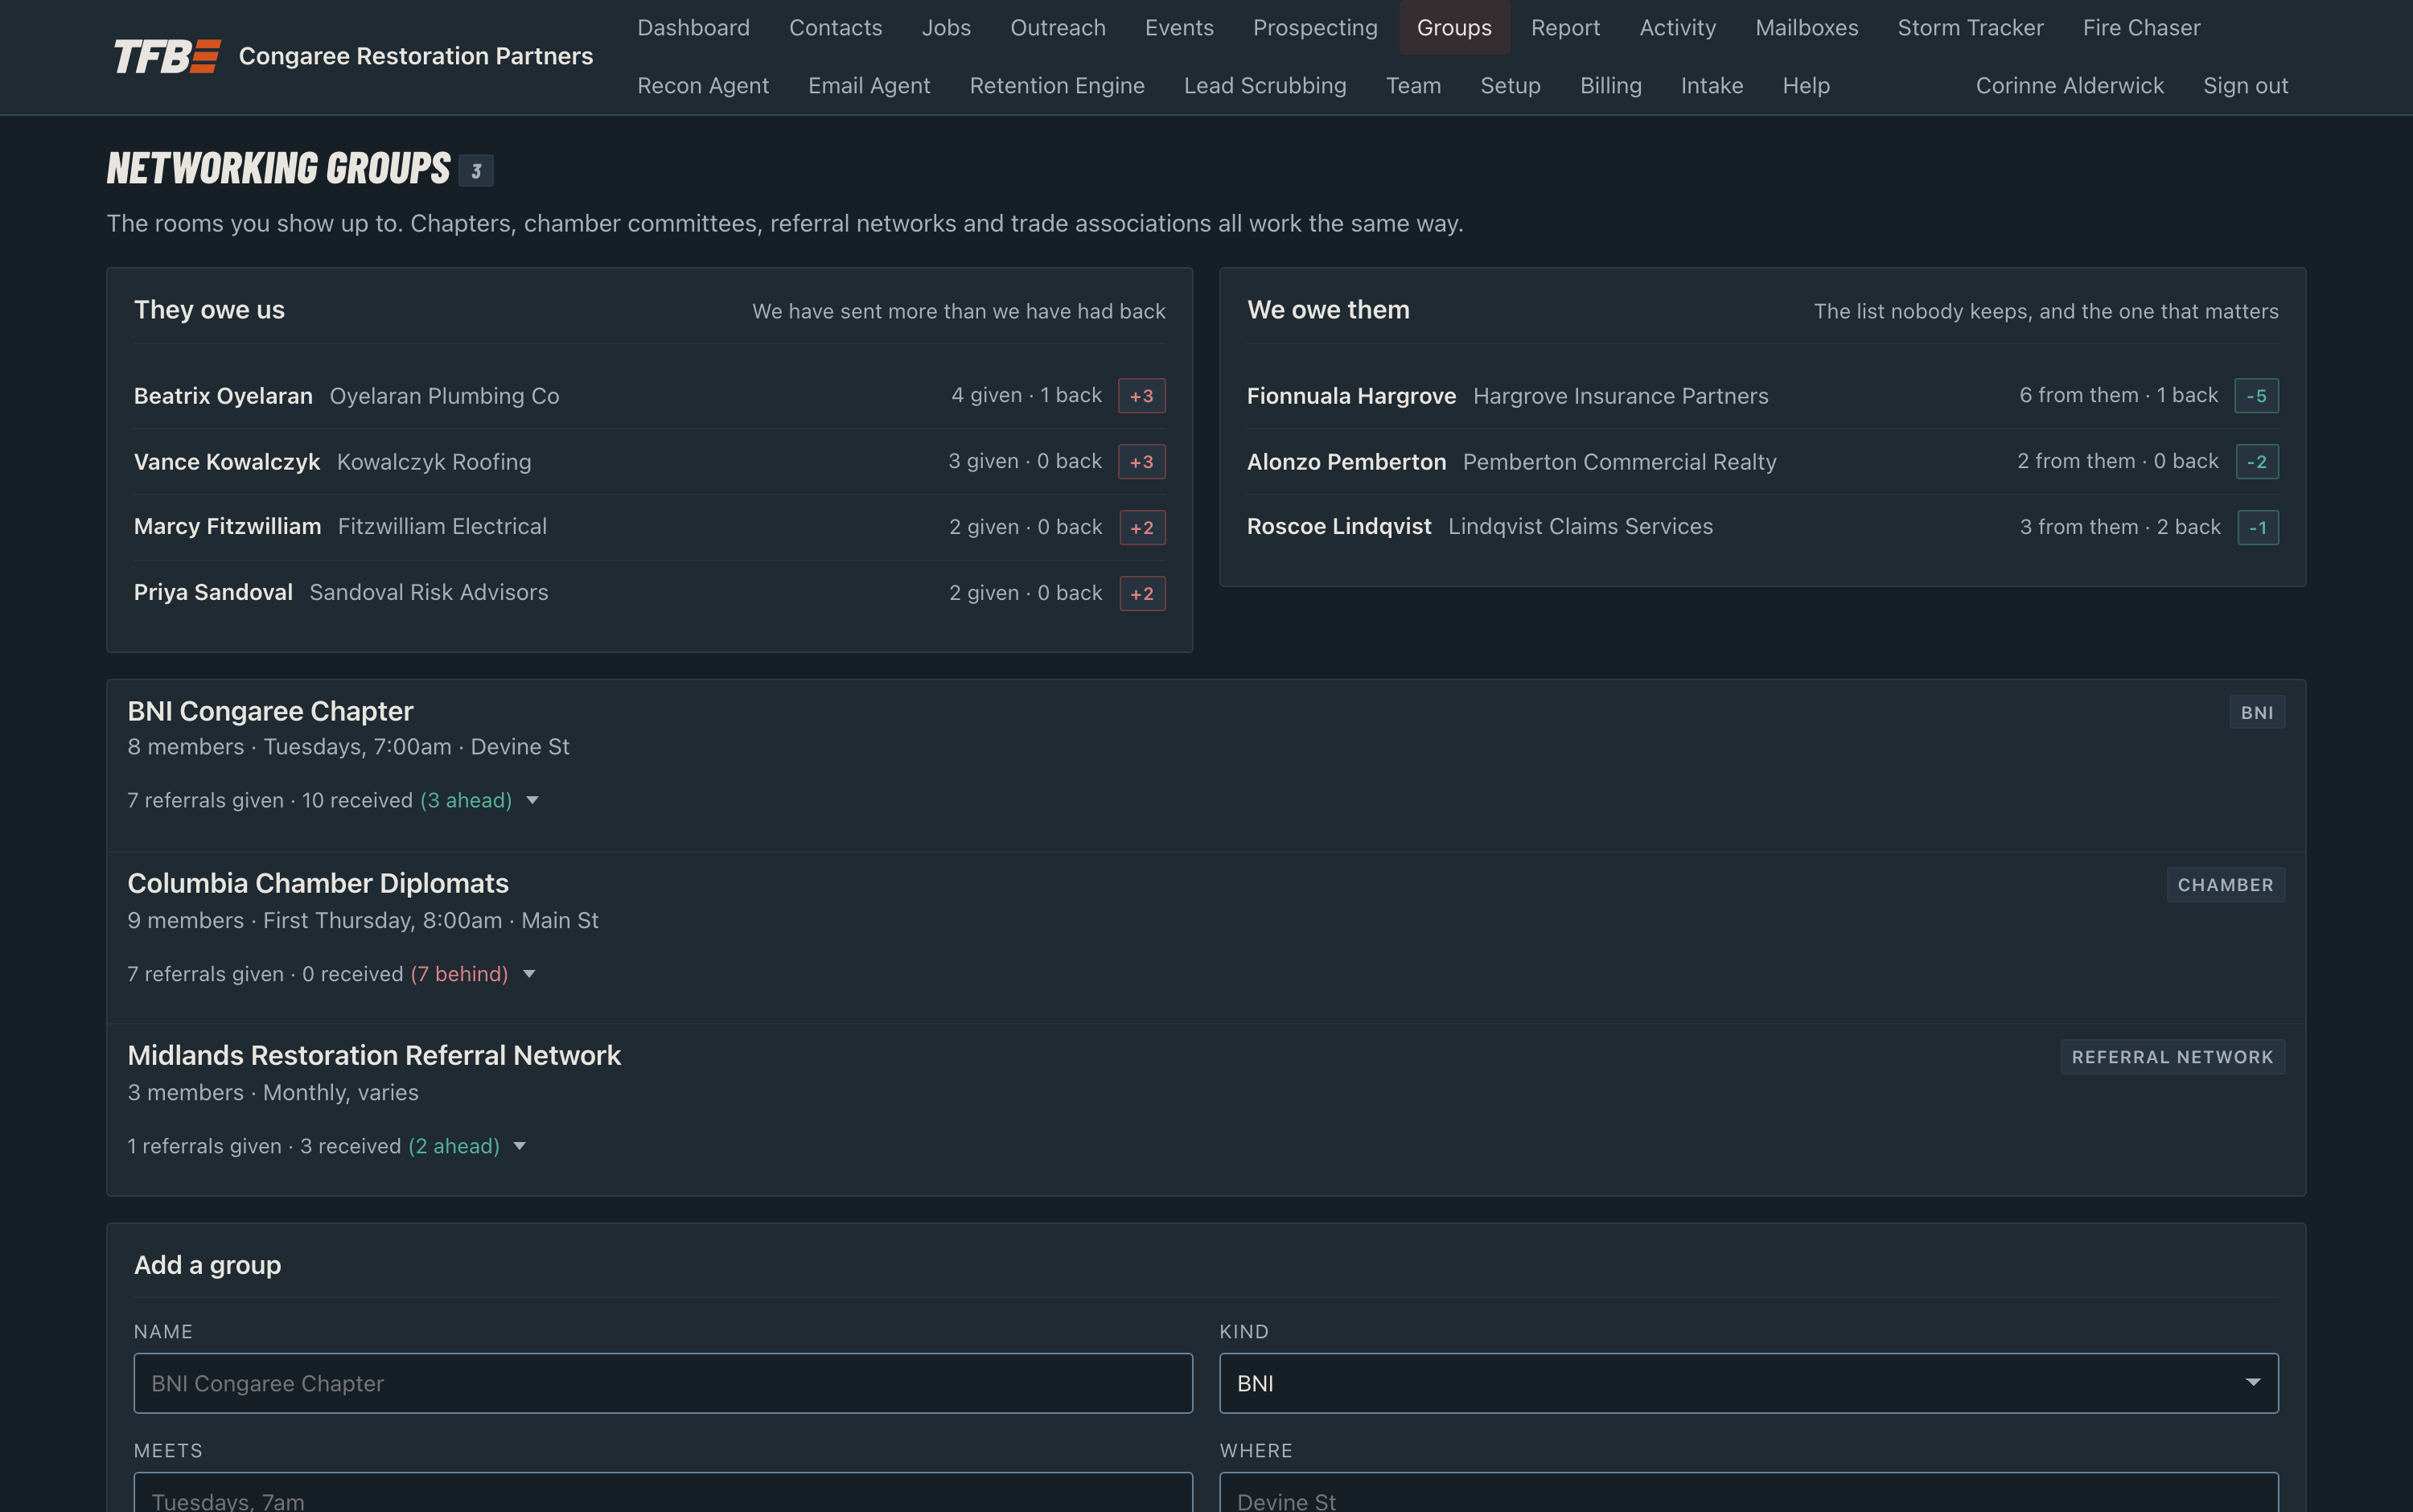
Task: Open Outreach in navigation
Action: click(1057, 27)
